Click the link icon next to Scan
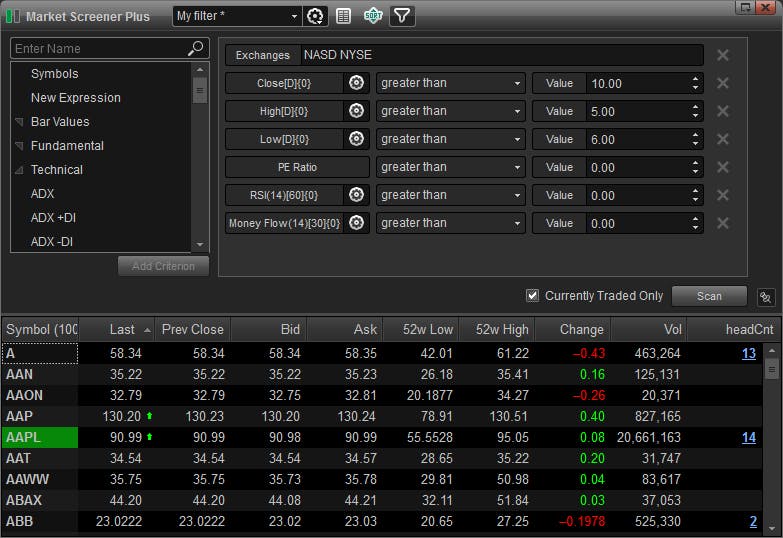The height and width of the screenshot is (538, 783). pyautogui.click(x=766, y=297)
